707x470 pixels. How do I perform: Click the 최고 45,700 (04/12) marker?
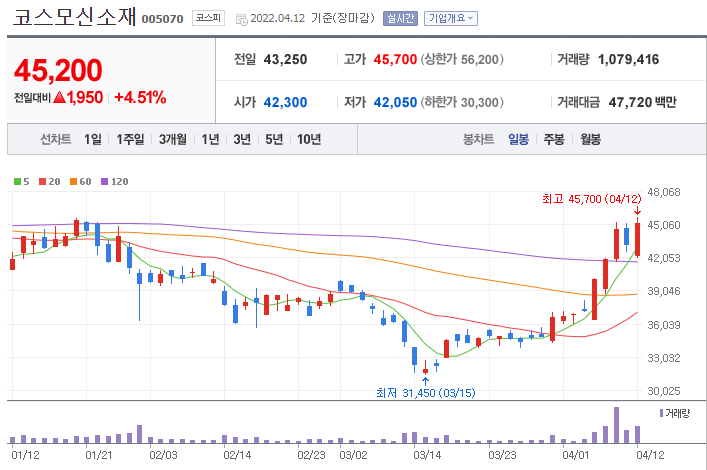click(x=592, y=199)
